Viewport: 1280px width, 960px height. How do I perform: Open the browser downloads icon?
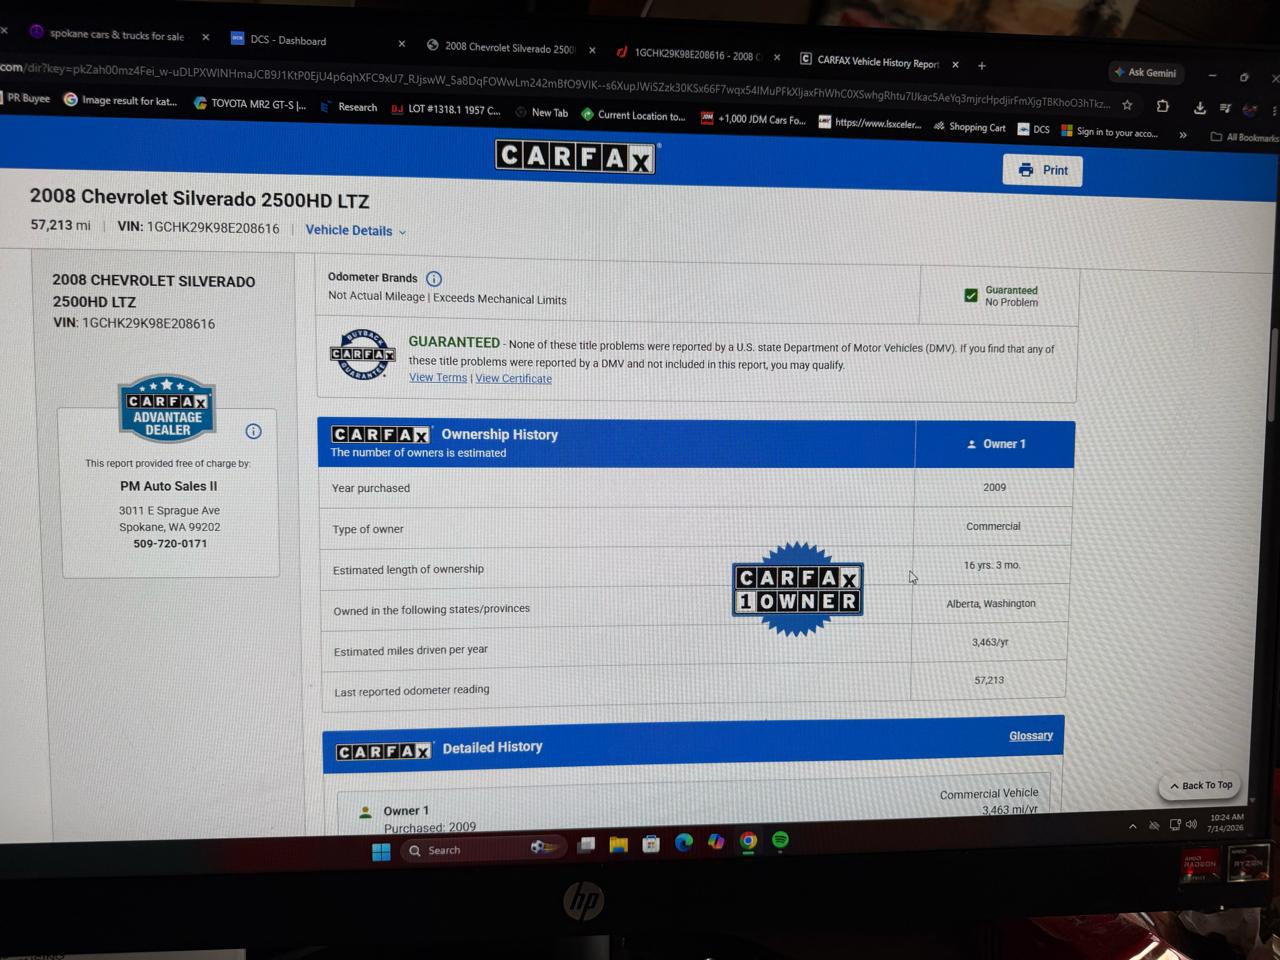[1199, 107]
